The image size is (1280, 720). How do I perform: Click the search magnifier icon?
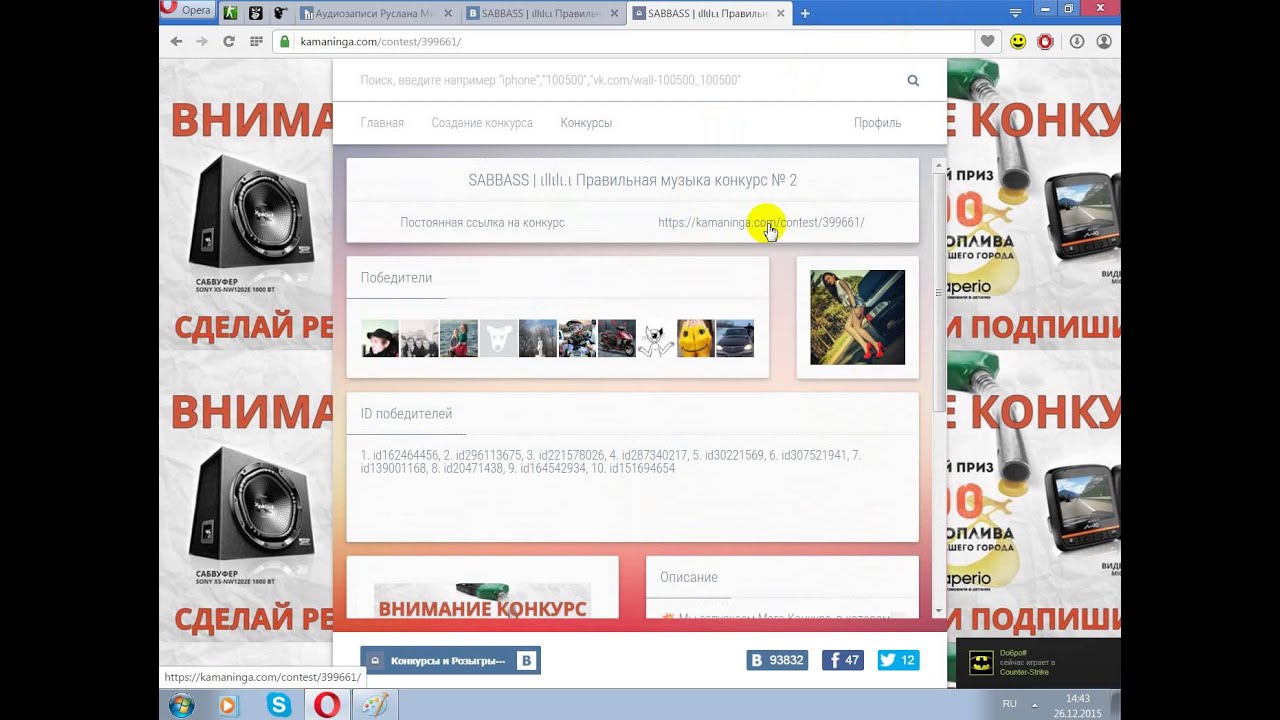(x=913, y=80)
